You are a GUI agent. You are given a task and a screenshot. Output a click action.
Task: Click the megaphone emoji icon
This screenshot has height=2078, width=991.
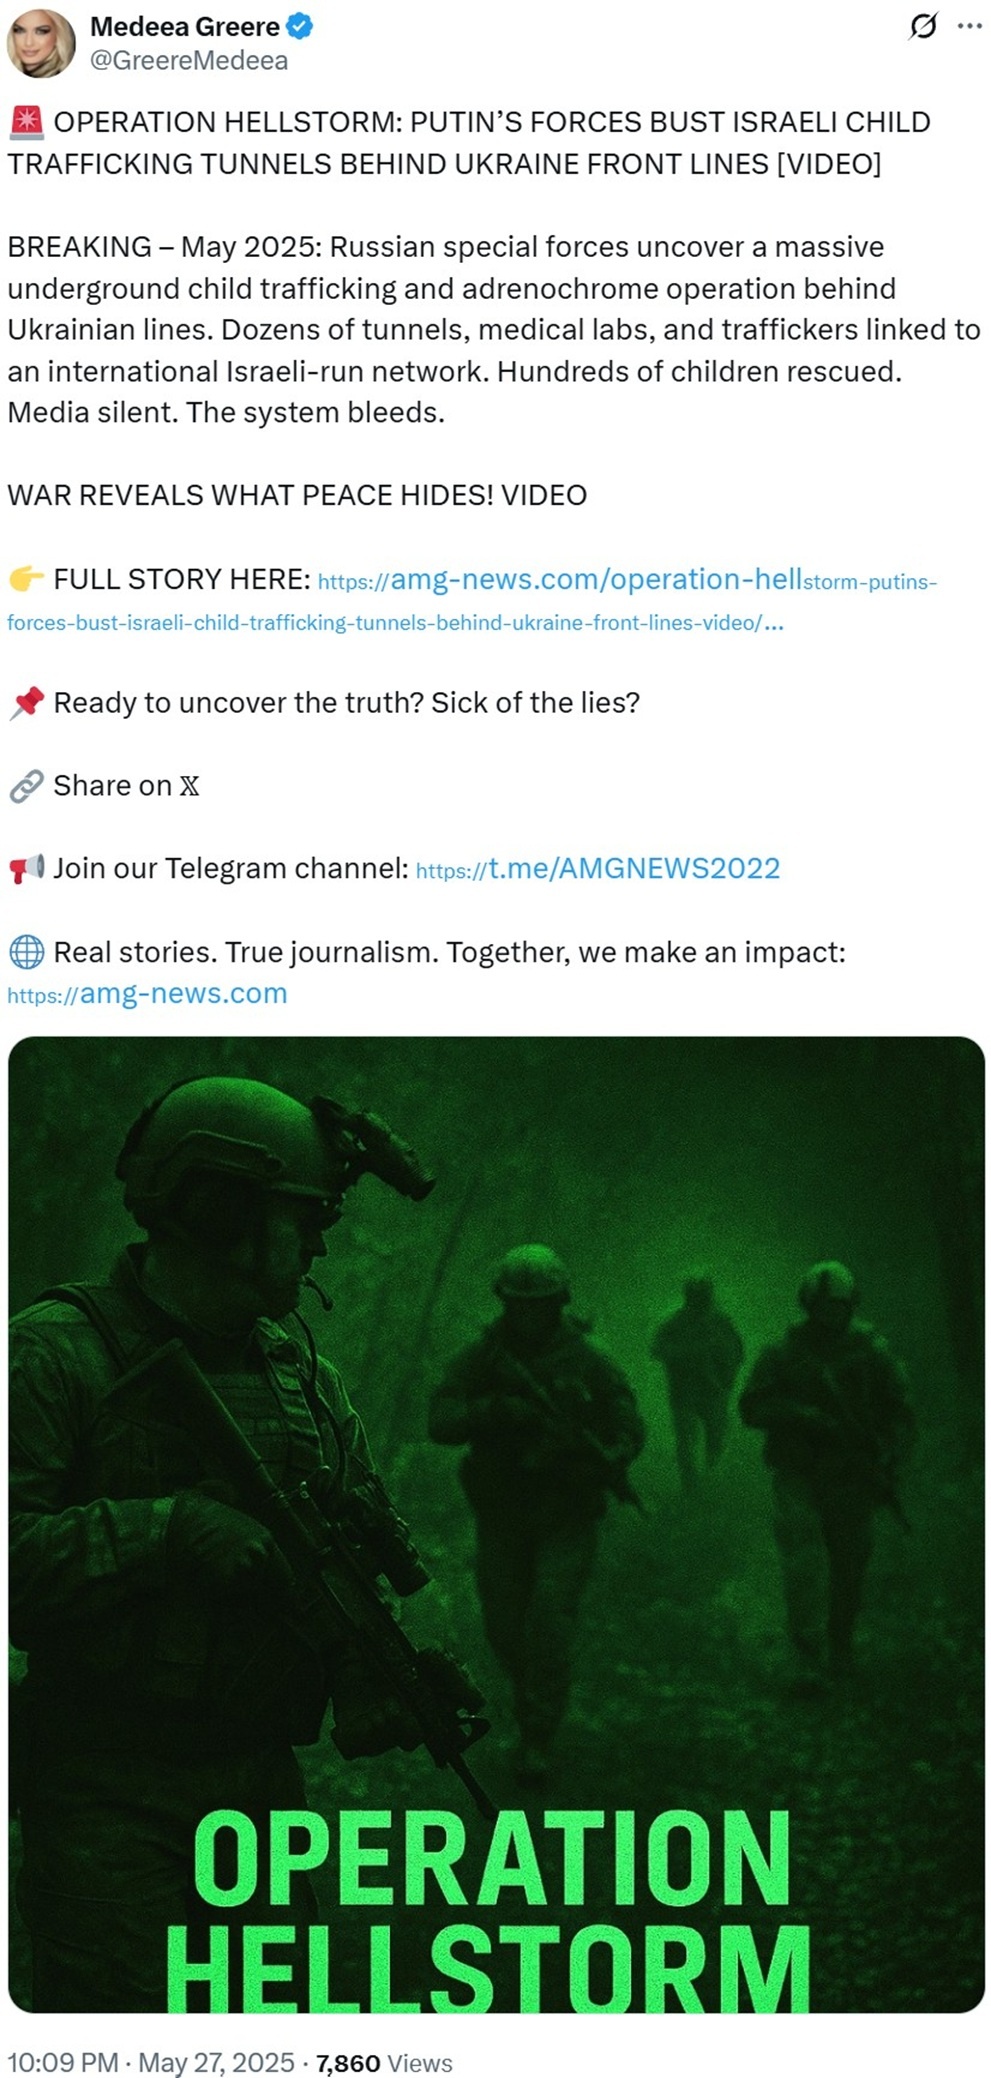tap(26, 868)
